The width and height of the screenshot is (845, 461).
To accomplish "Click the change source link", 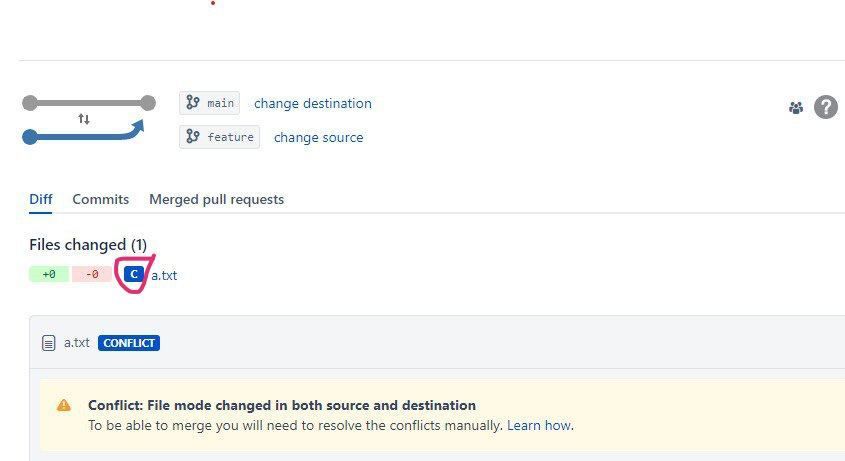I will (318, 137).
